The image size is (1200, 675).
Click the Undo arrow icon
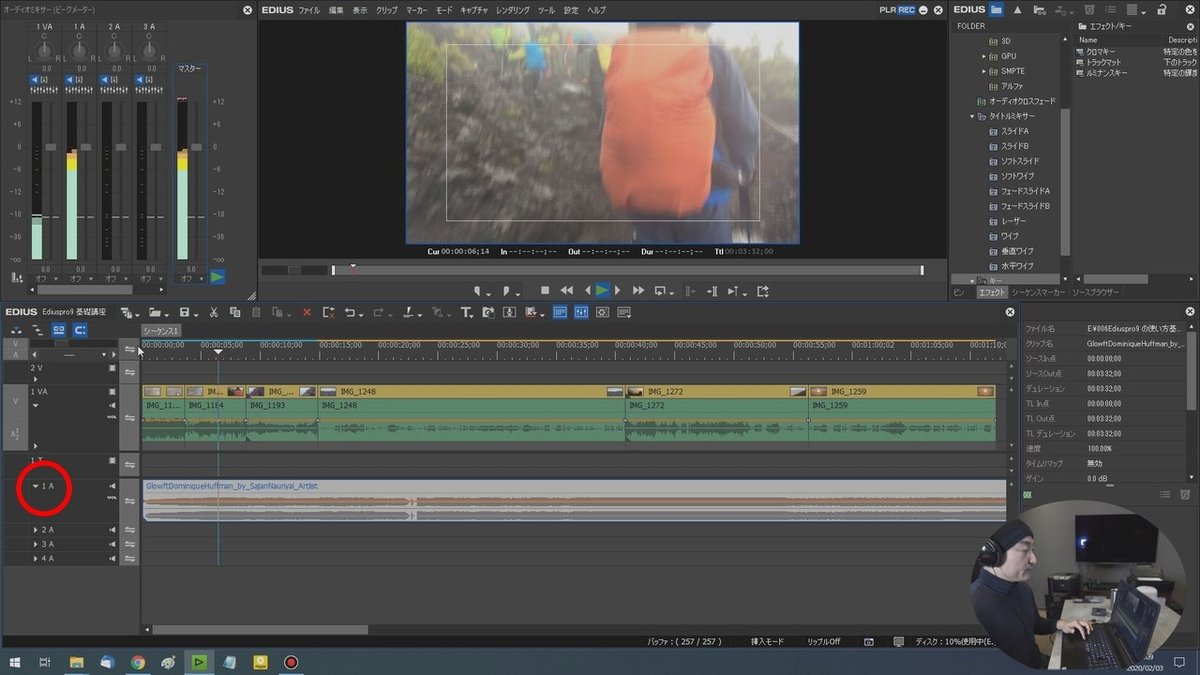pyautogui.click(x=349, y=313)
